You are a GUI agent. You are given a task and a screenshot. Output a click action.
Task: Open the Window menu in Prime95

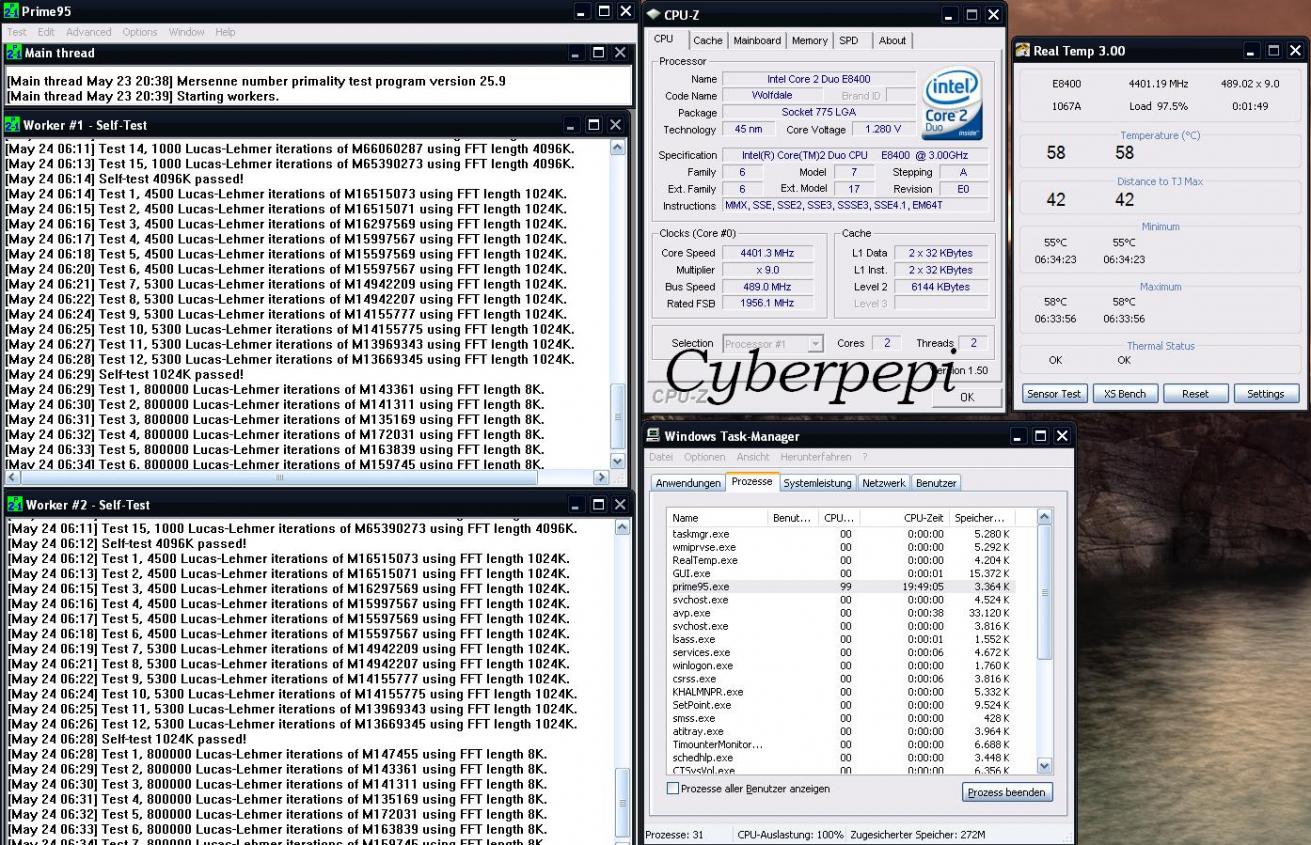(x=186, y=32)
